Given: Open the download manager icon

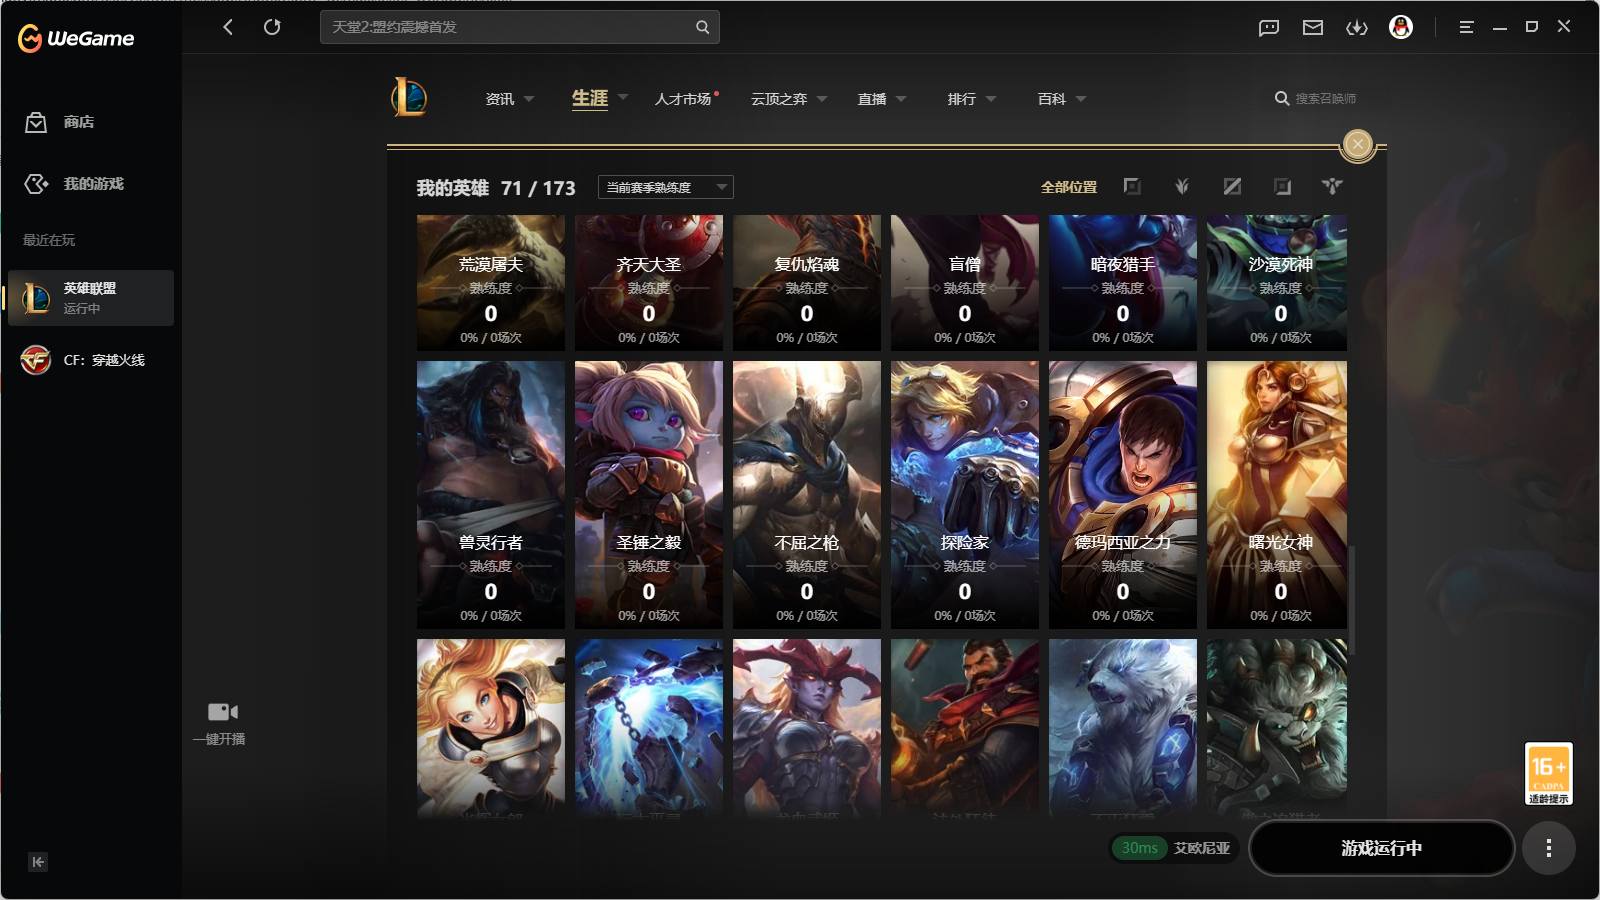Looking at the screenshot, I should tap(1357, 28).
